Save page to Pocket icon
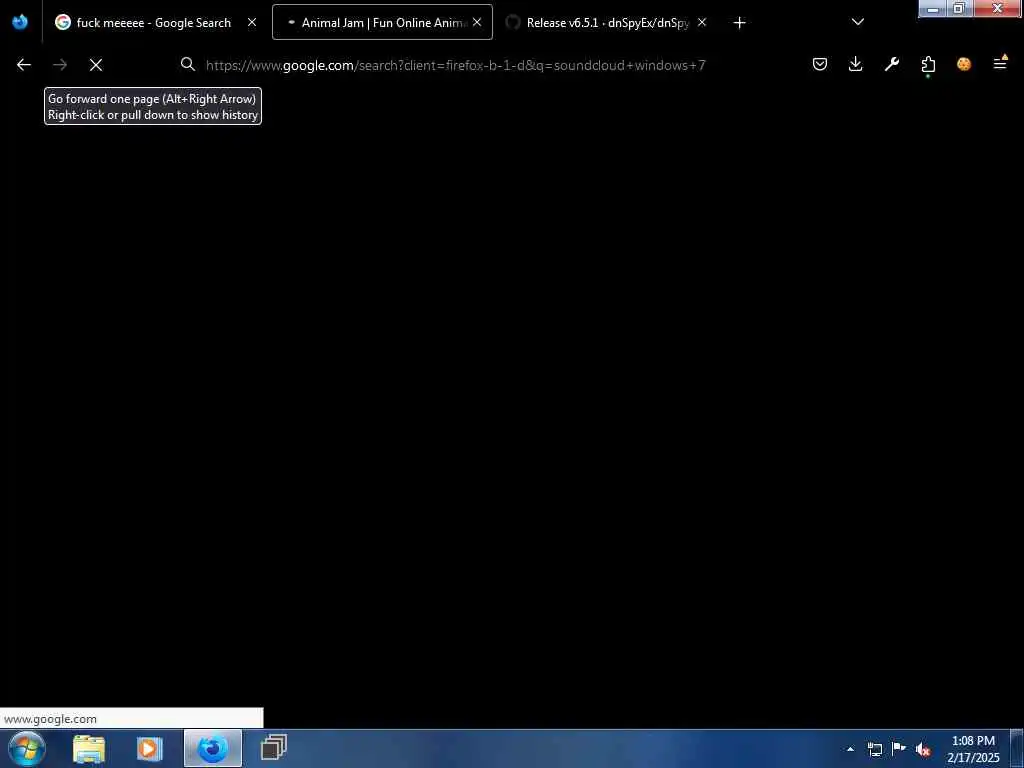 point(820,64)
